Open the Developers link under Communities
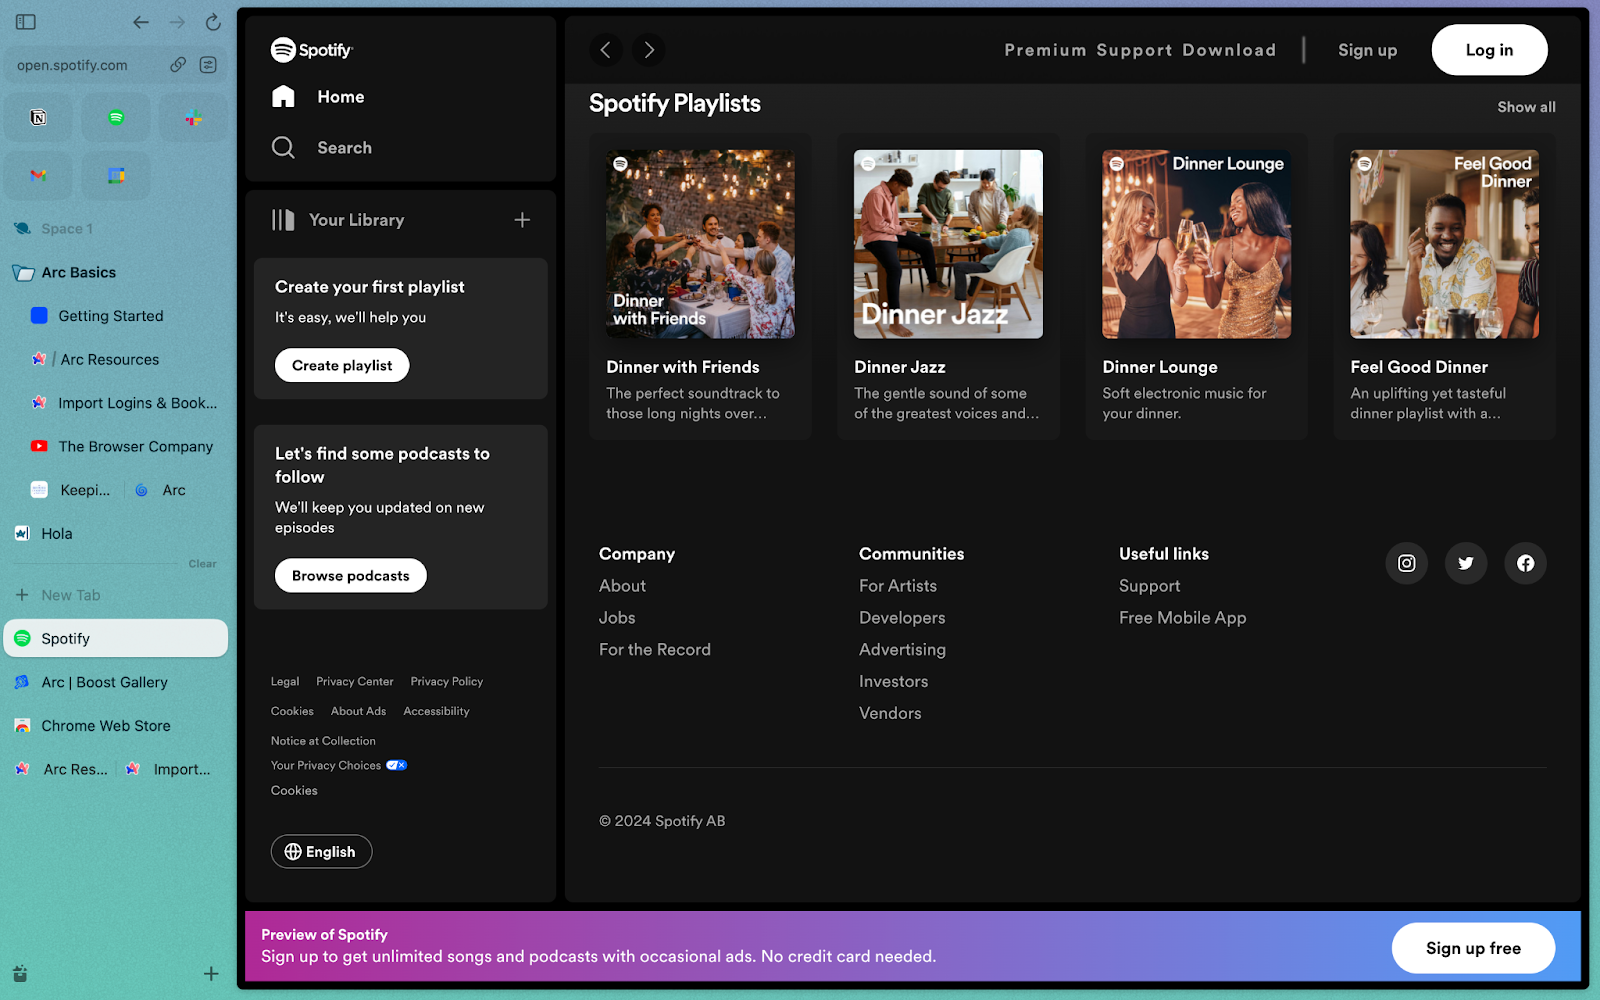 (902, 618)
